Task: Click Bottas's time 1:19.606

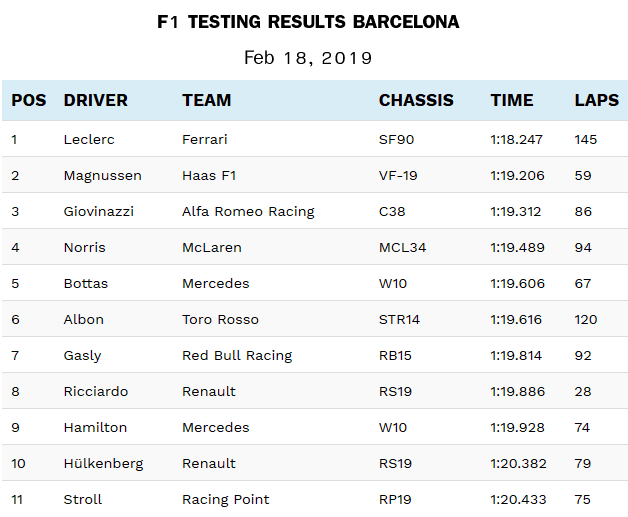Action: point(518,283)
